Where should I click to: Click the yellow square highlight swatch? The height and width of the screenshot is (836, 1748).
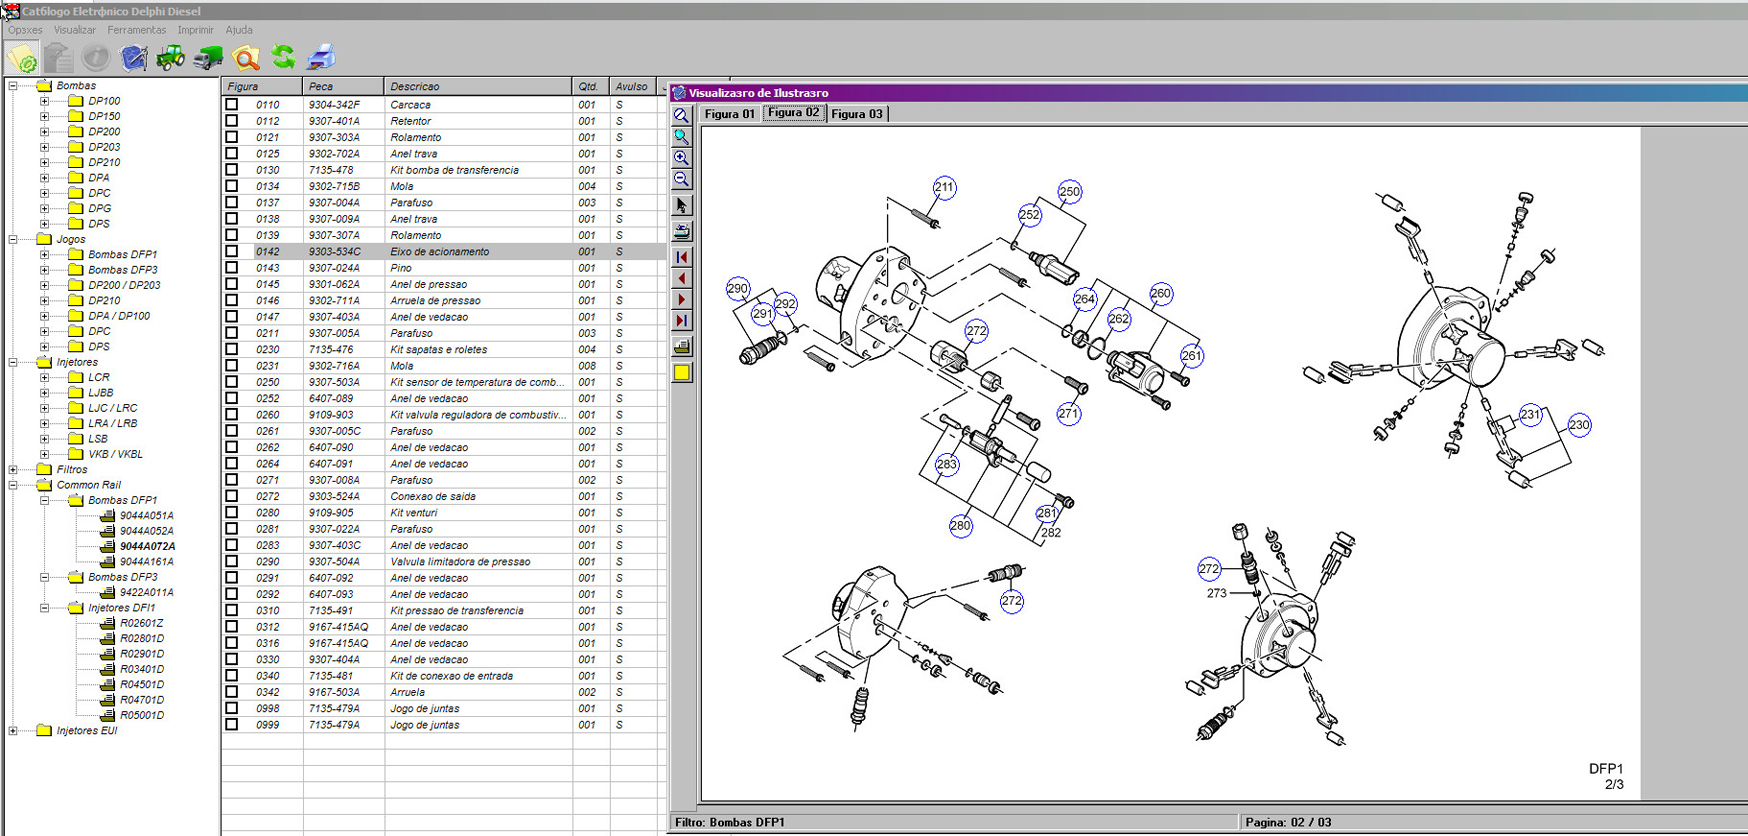tap(681, 373)
